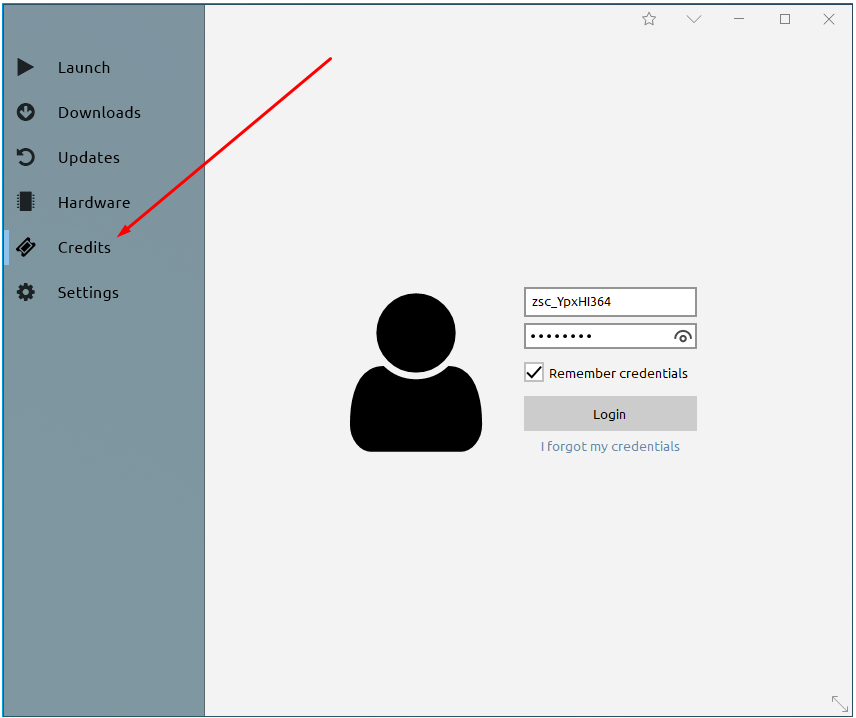Show password using the eye icon

682,337
